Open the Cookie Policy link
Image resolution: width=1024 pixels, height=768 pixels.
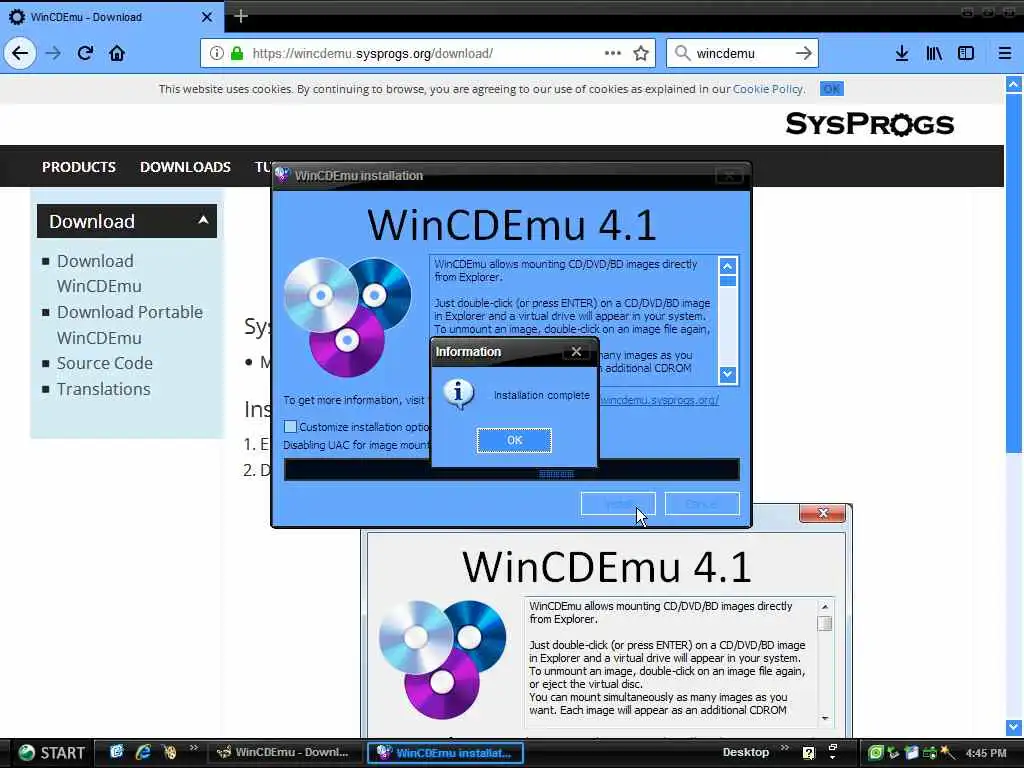(x=767, y=89)
